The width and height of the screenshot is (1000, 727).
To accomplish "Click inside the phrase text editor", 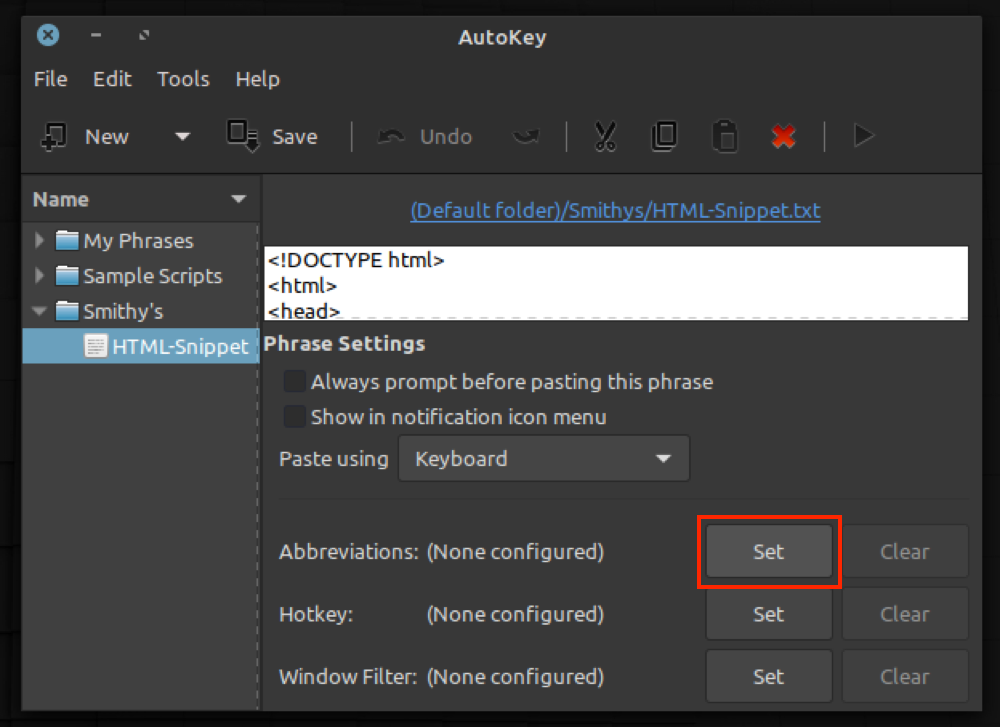I will pos(616,283).
